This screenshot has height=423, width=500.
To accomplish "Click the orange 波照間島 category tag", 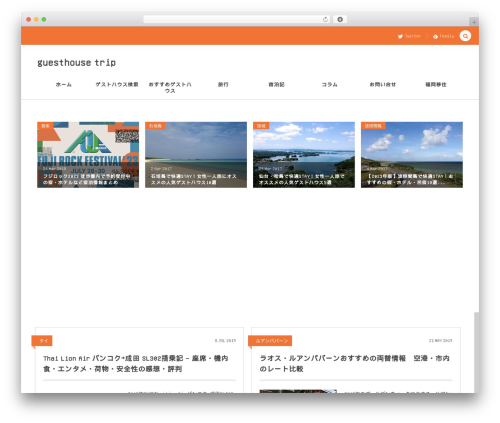I will (373, 126).
